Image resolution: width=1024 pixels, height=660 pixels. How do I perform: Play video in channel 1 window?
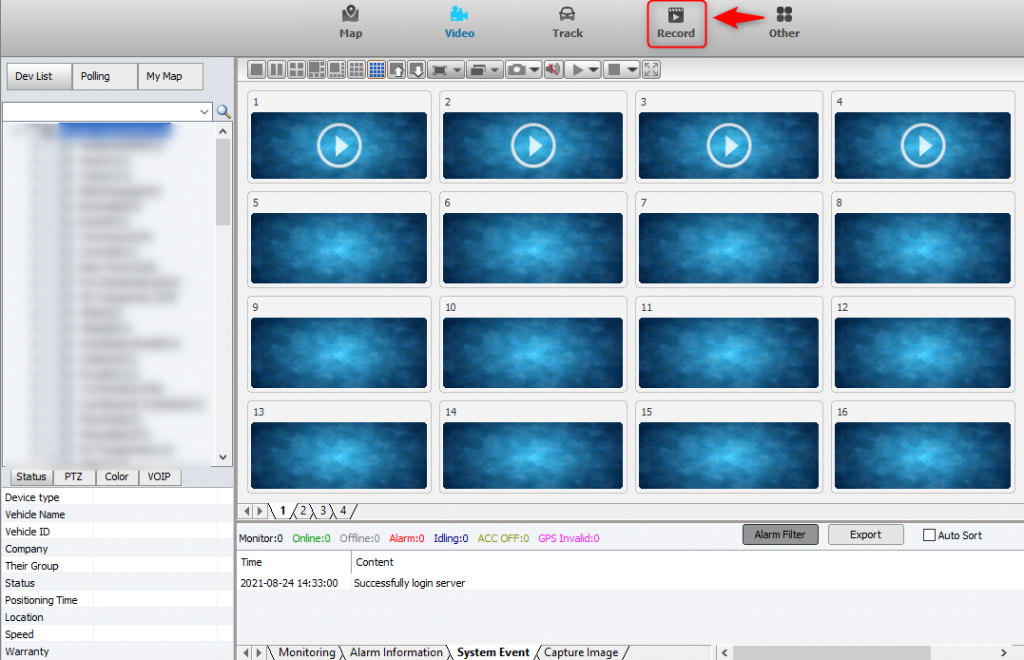tap(339, 147)
